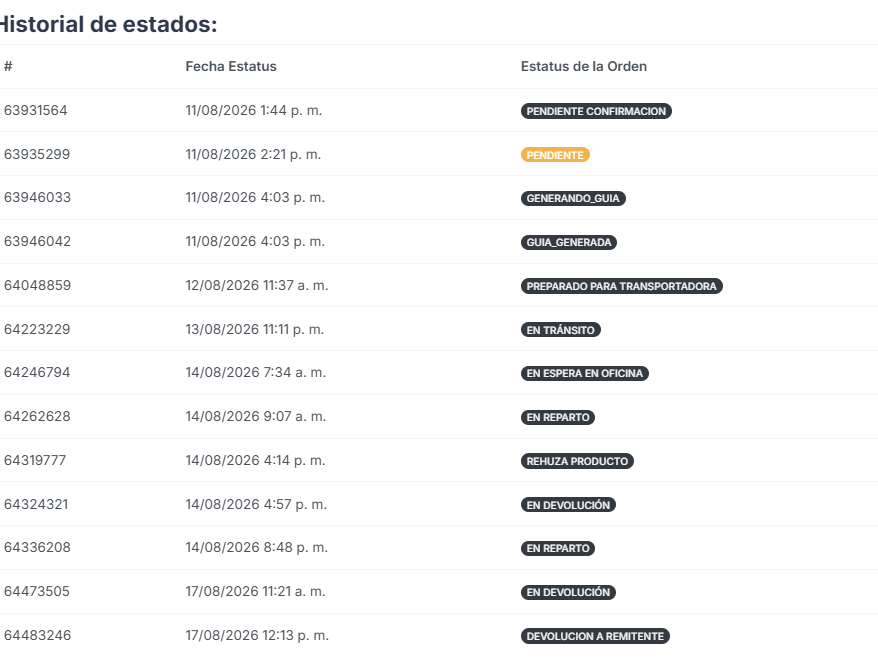Select status record number 63931564

[x=35, y=110]
